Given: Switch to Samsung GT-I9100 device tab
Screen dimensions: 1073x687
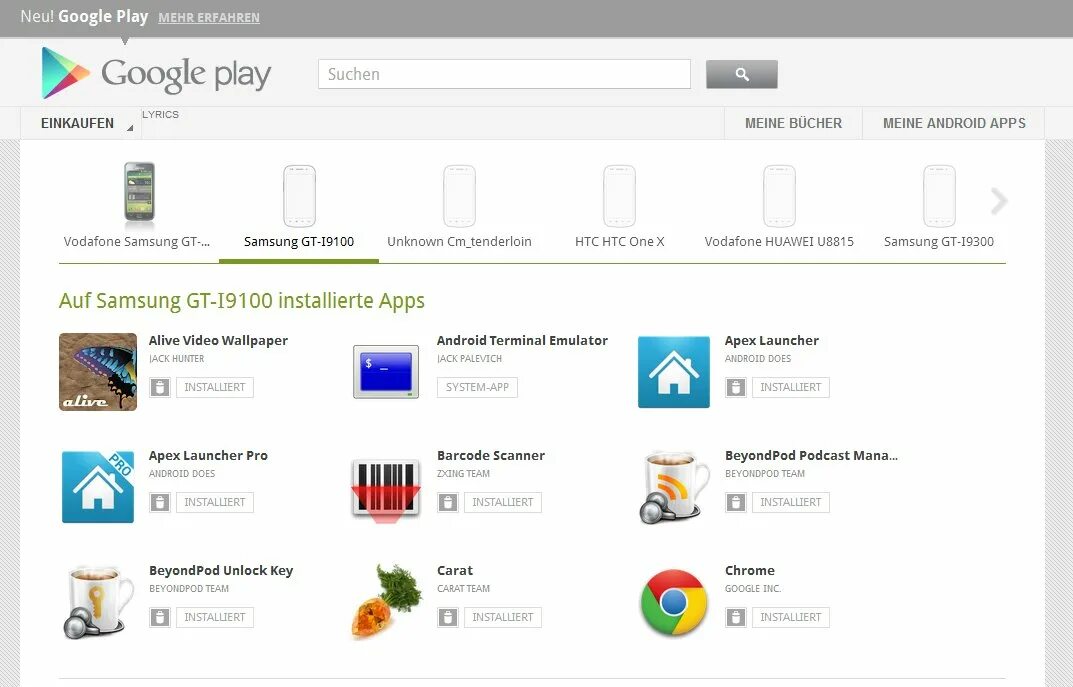Looking at the screenshot, I should (x=299, y=211).
